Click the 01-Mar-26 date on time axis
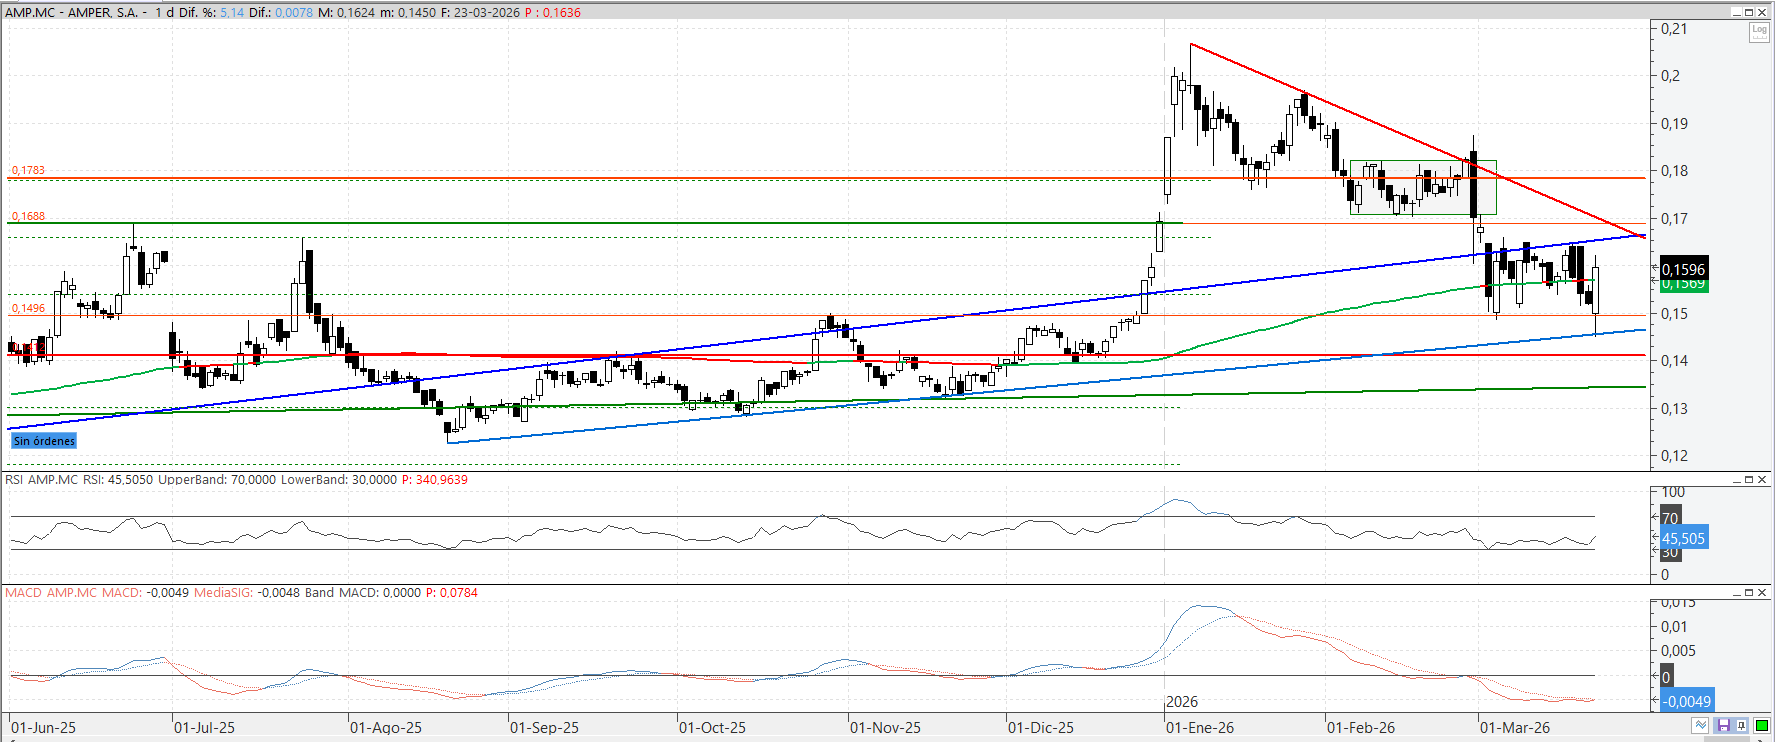Viewport: 1775px width, 742px height. point(1515,728)
